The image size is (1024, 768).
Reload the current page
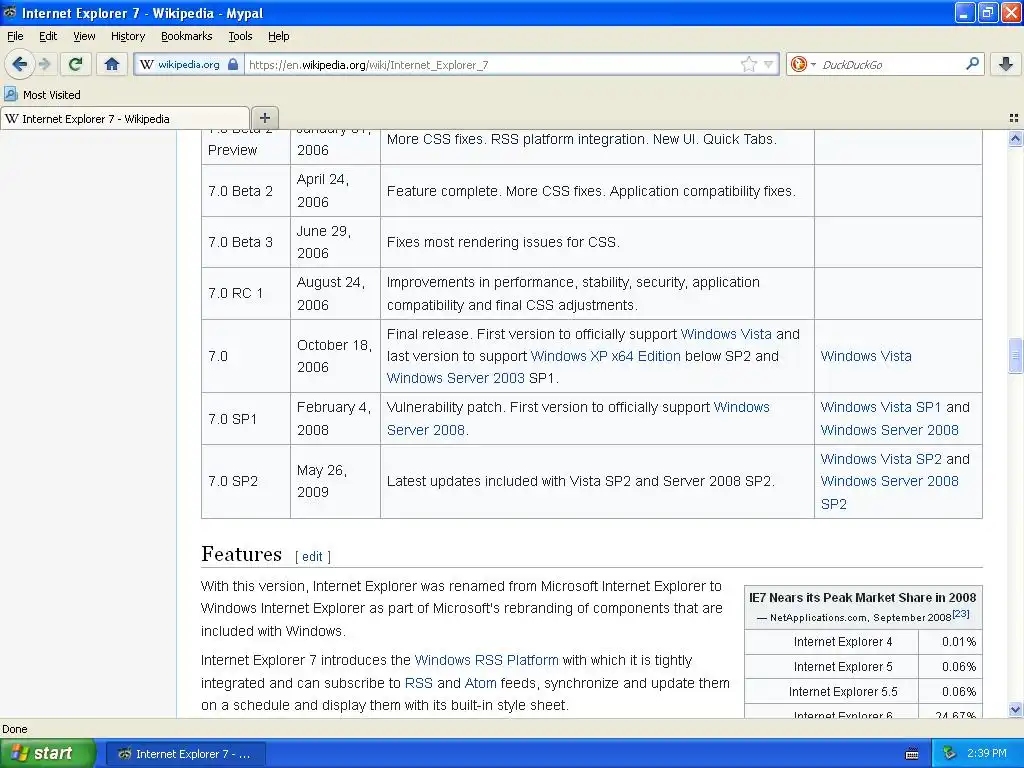coord(76,64)
